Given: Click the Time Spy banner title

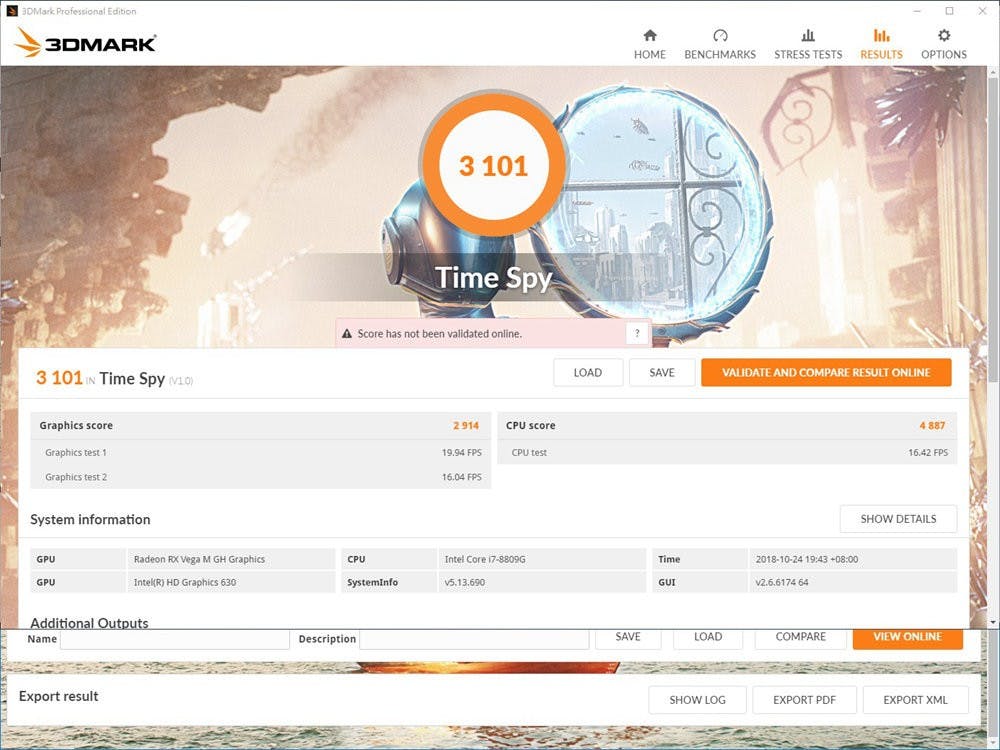Looking at the screenshot, I should pos(493,277).
